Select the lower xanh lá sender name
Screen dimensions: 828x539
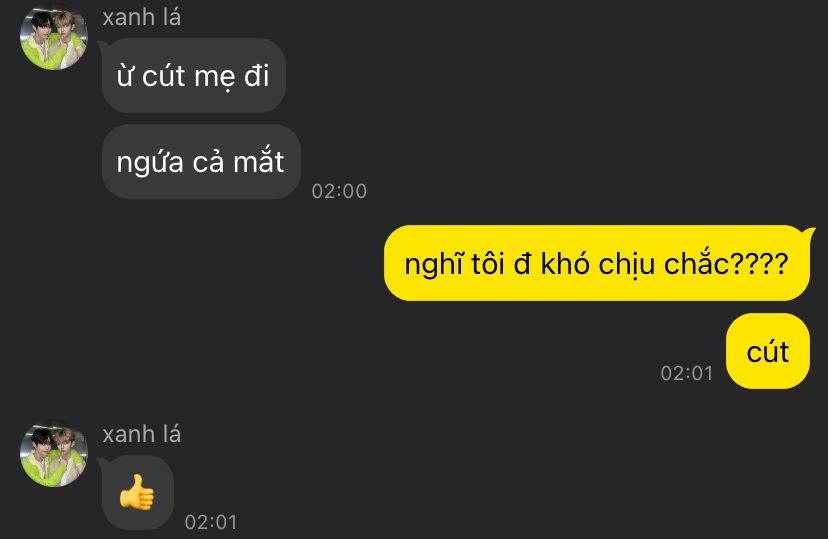point(142,434)
